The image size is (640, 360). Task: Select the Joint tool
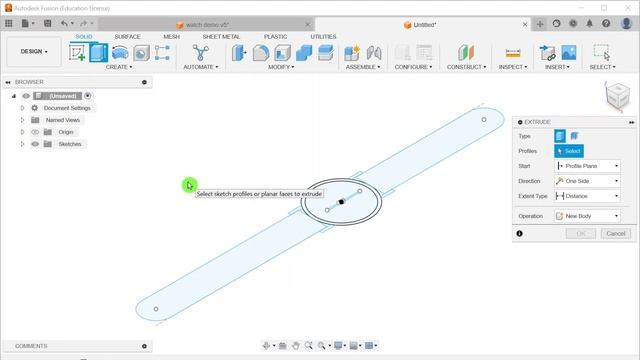pyautogui.click(x=373, y=53)
